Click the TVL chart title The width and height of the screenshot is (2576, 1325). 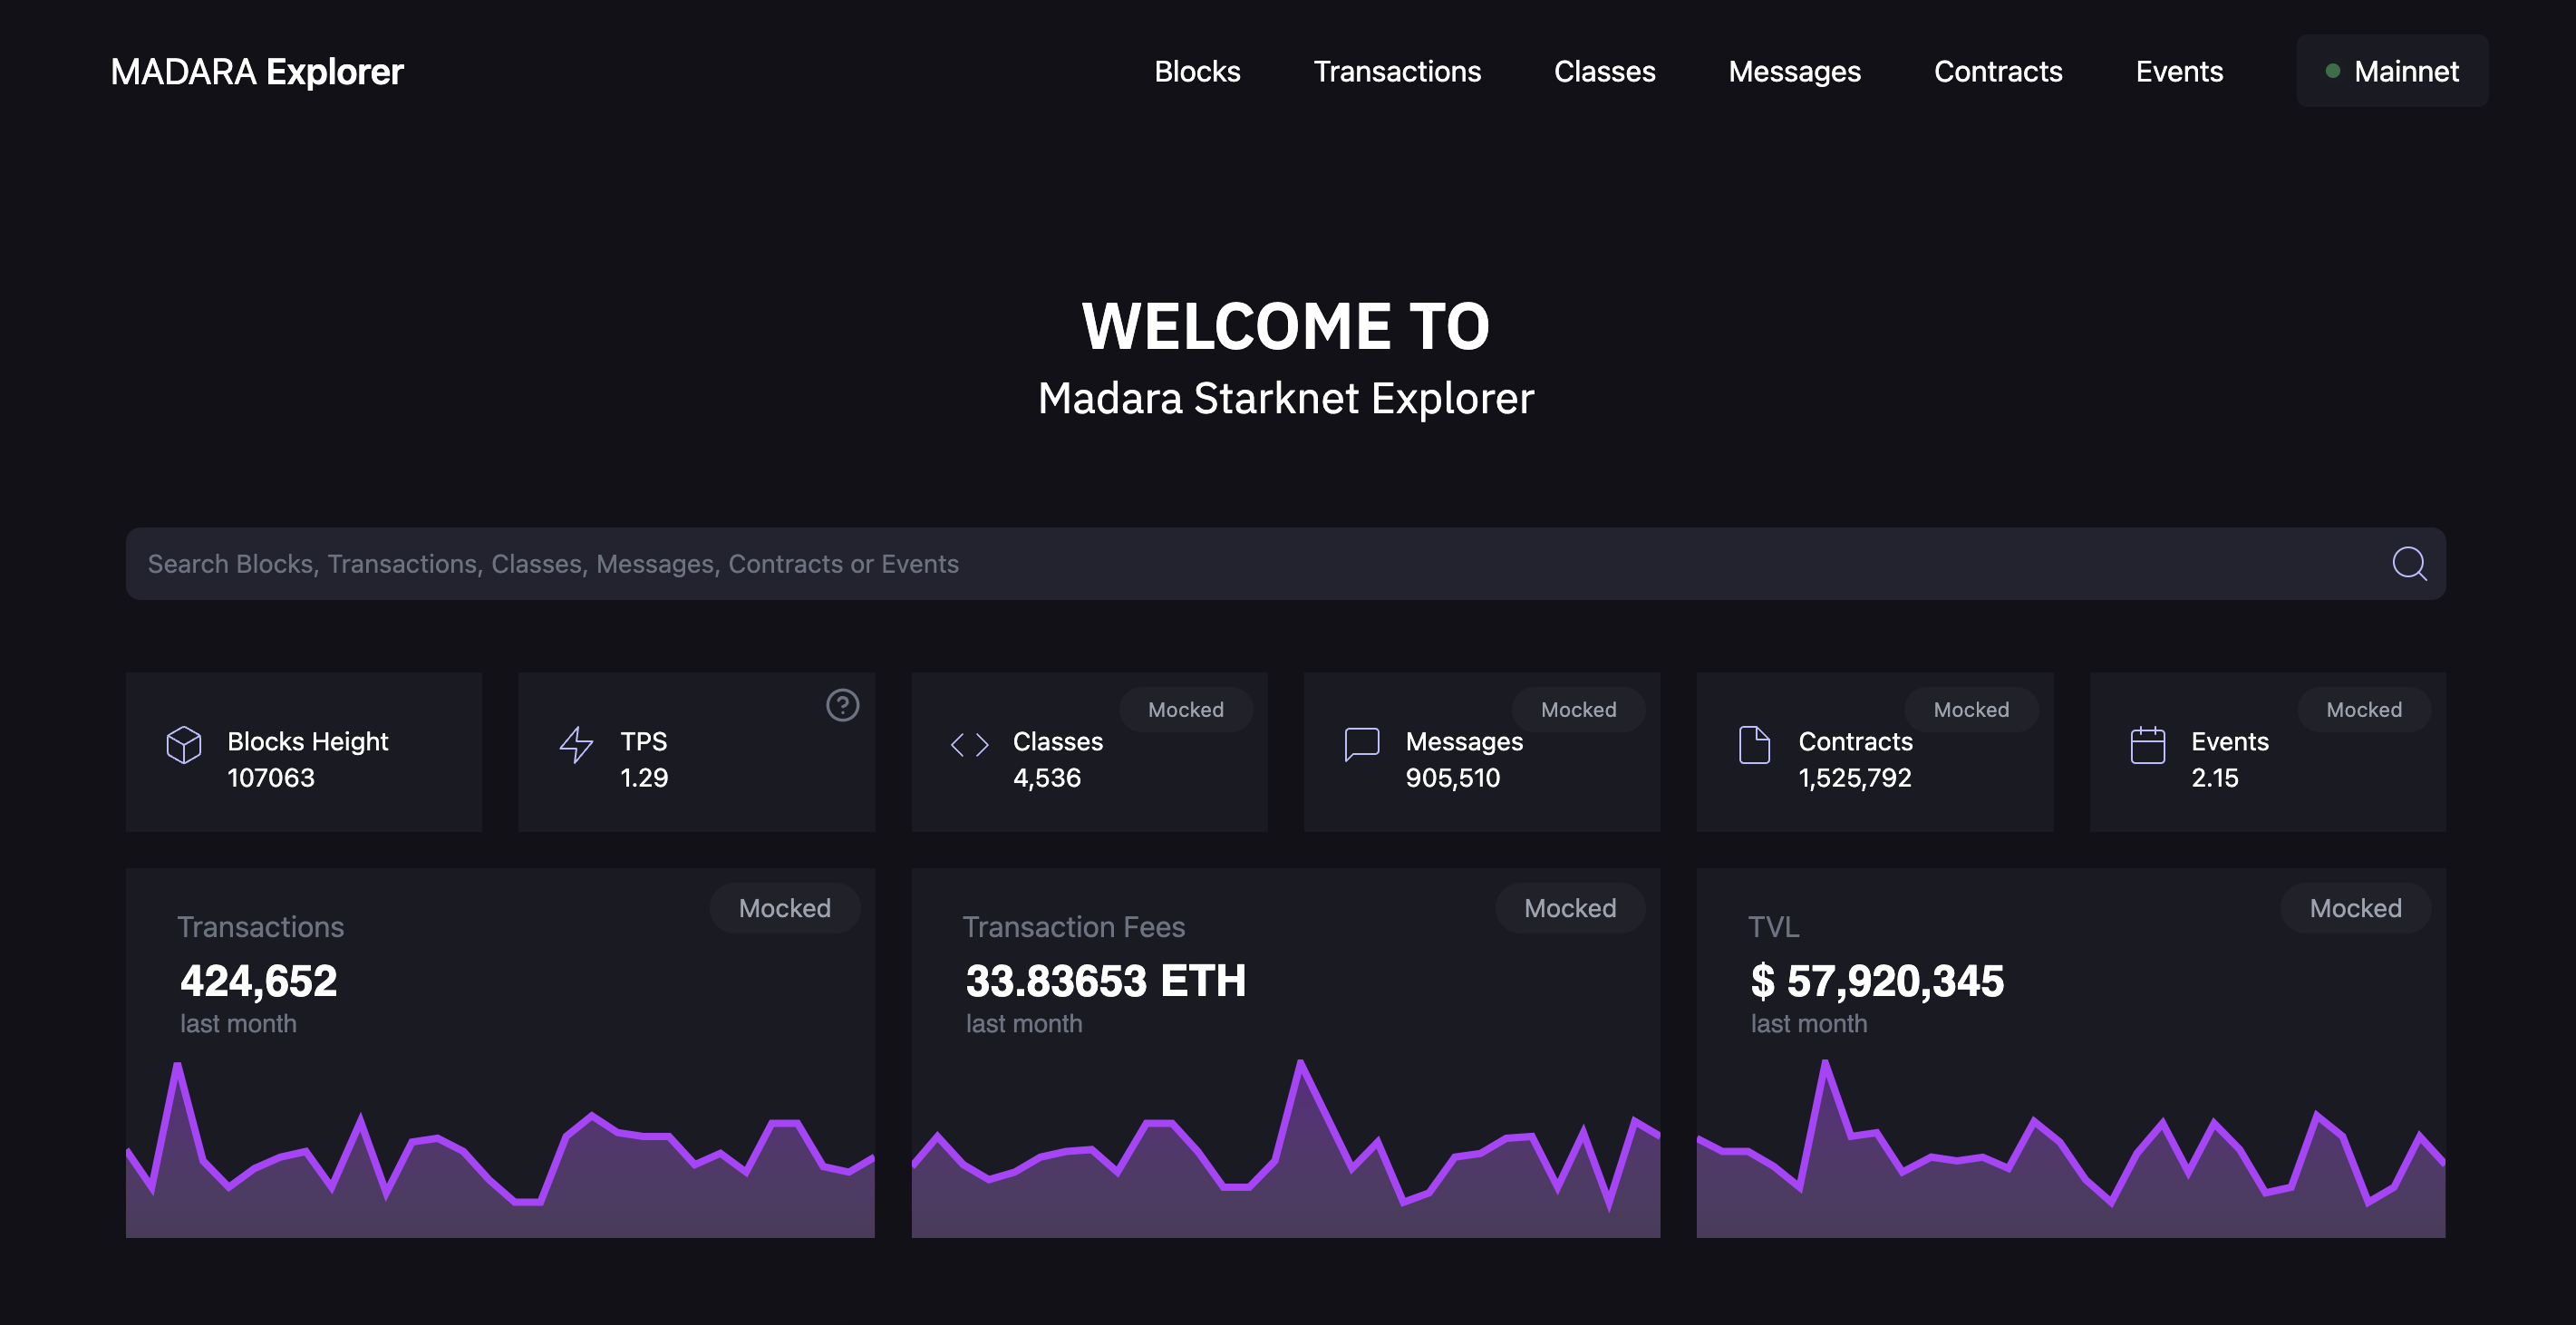[x=1773, y=927]
